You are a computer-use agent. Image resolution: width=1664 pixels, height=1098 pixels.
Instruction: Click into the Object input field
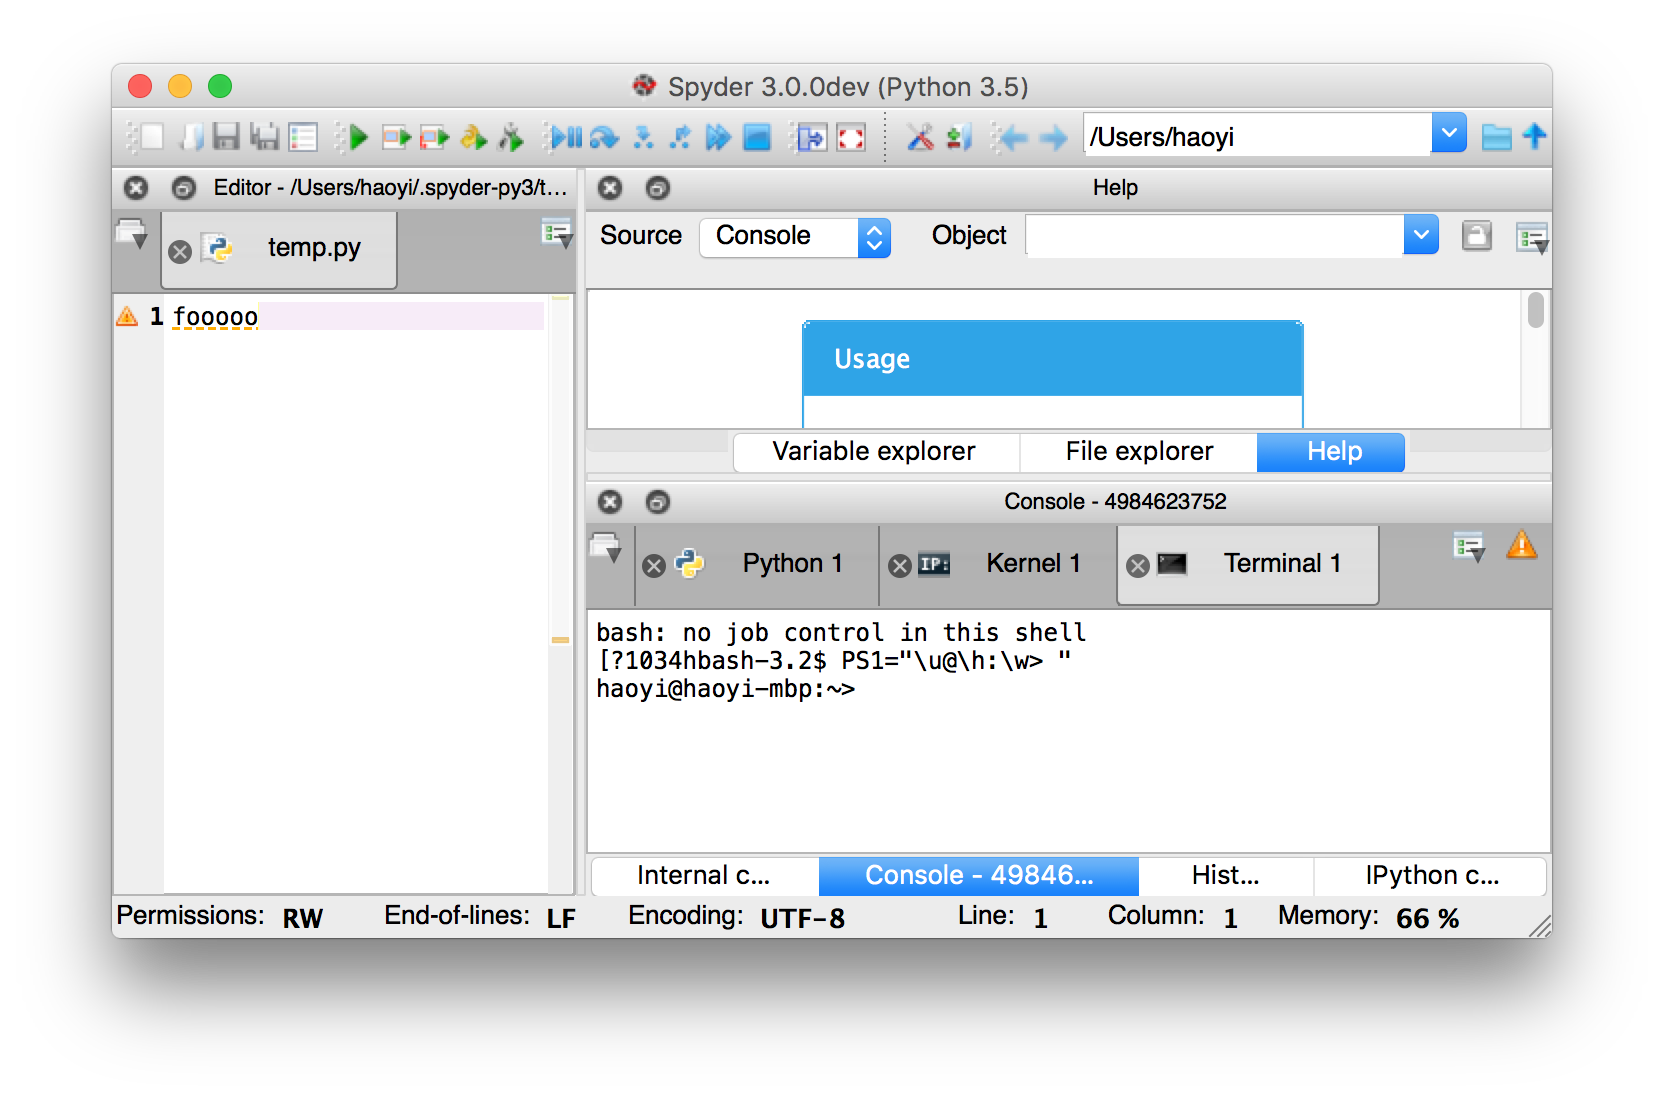pos(1214,236)
